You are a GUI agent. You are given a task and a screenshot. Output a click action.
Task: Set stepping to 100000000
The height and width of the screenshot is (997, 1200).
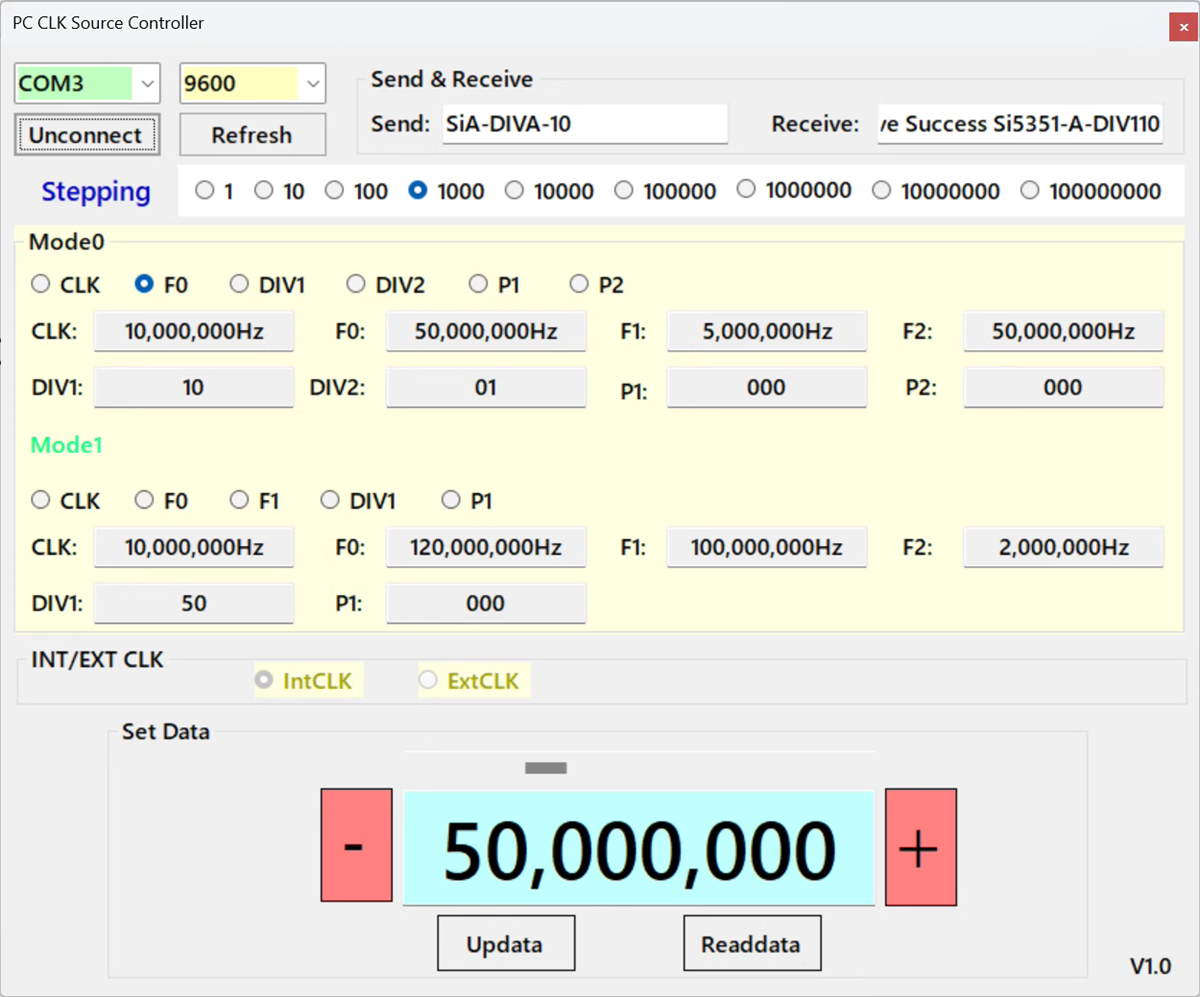(1029, 190)
